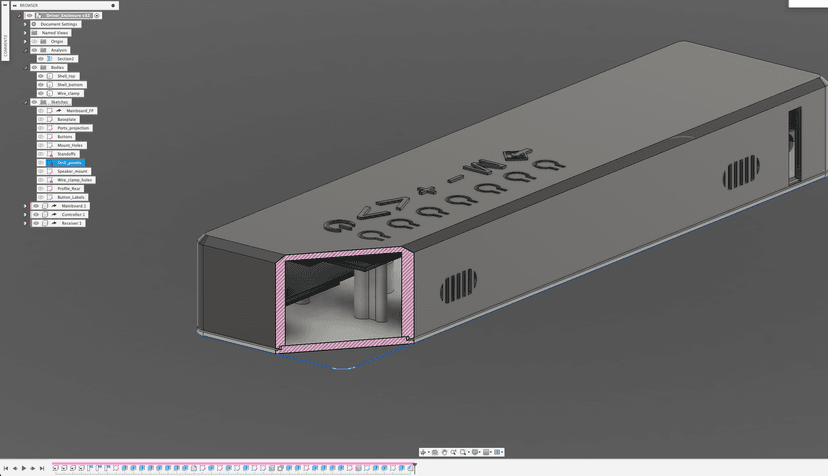This screenshot has width=828, height=476.
Task: Open Display Settings monitor icon
Action: point(476,453)
